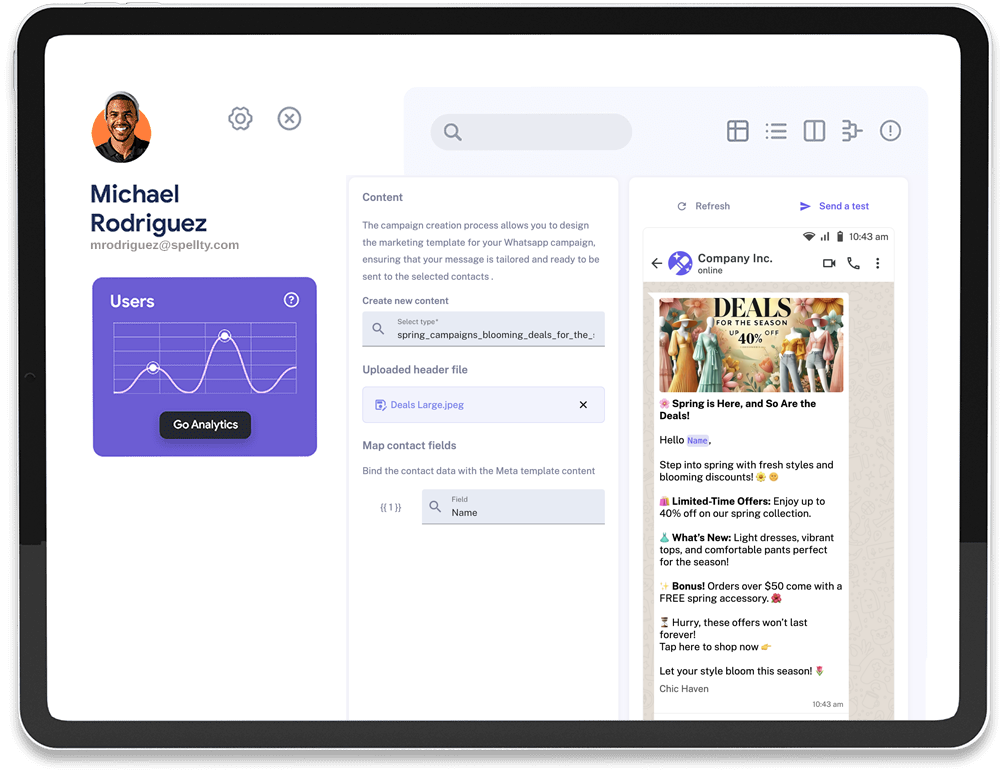Tap the back arrow in chat preview

tap(656, 264)
